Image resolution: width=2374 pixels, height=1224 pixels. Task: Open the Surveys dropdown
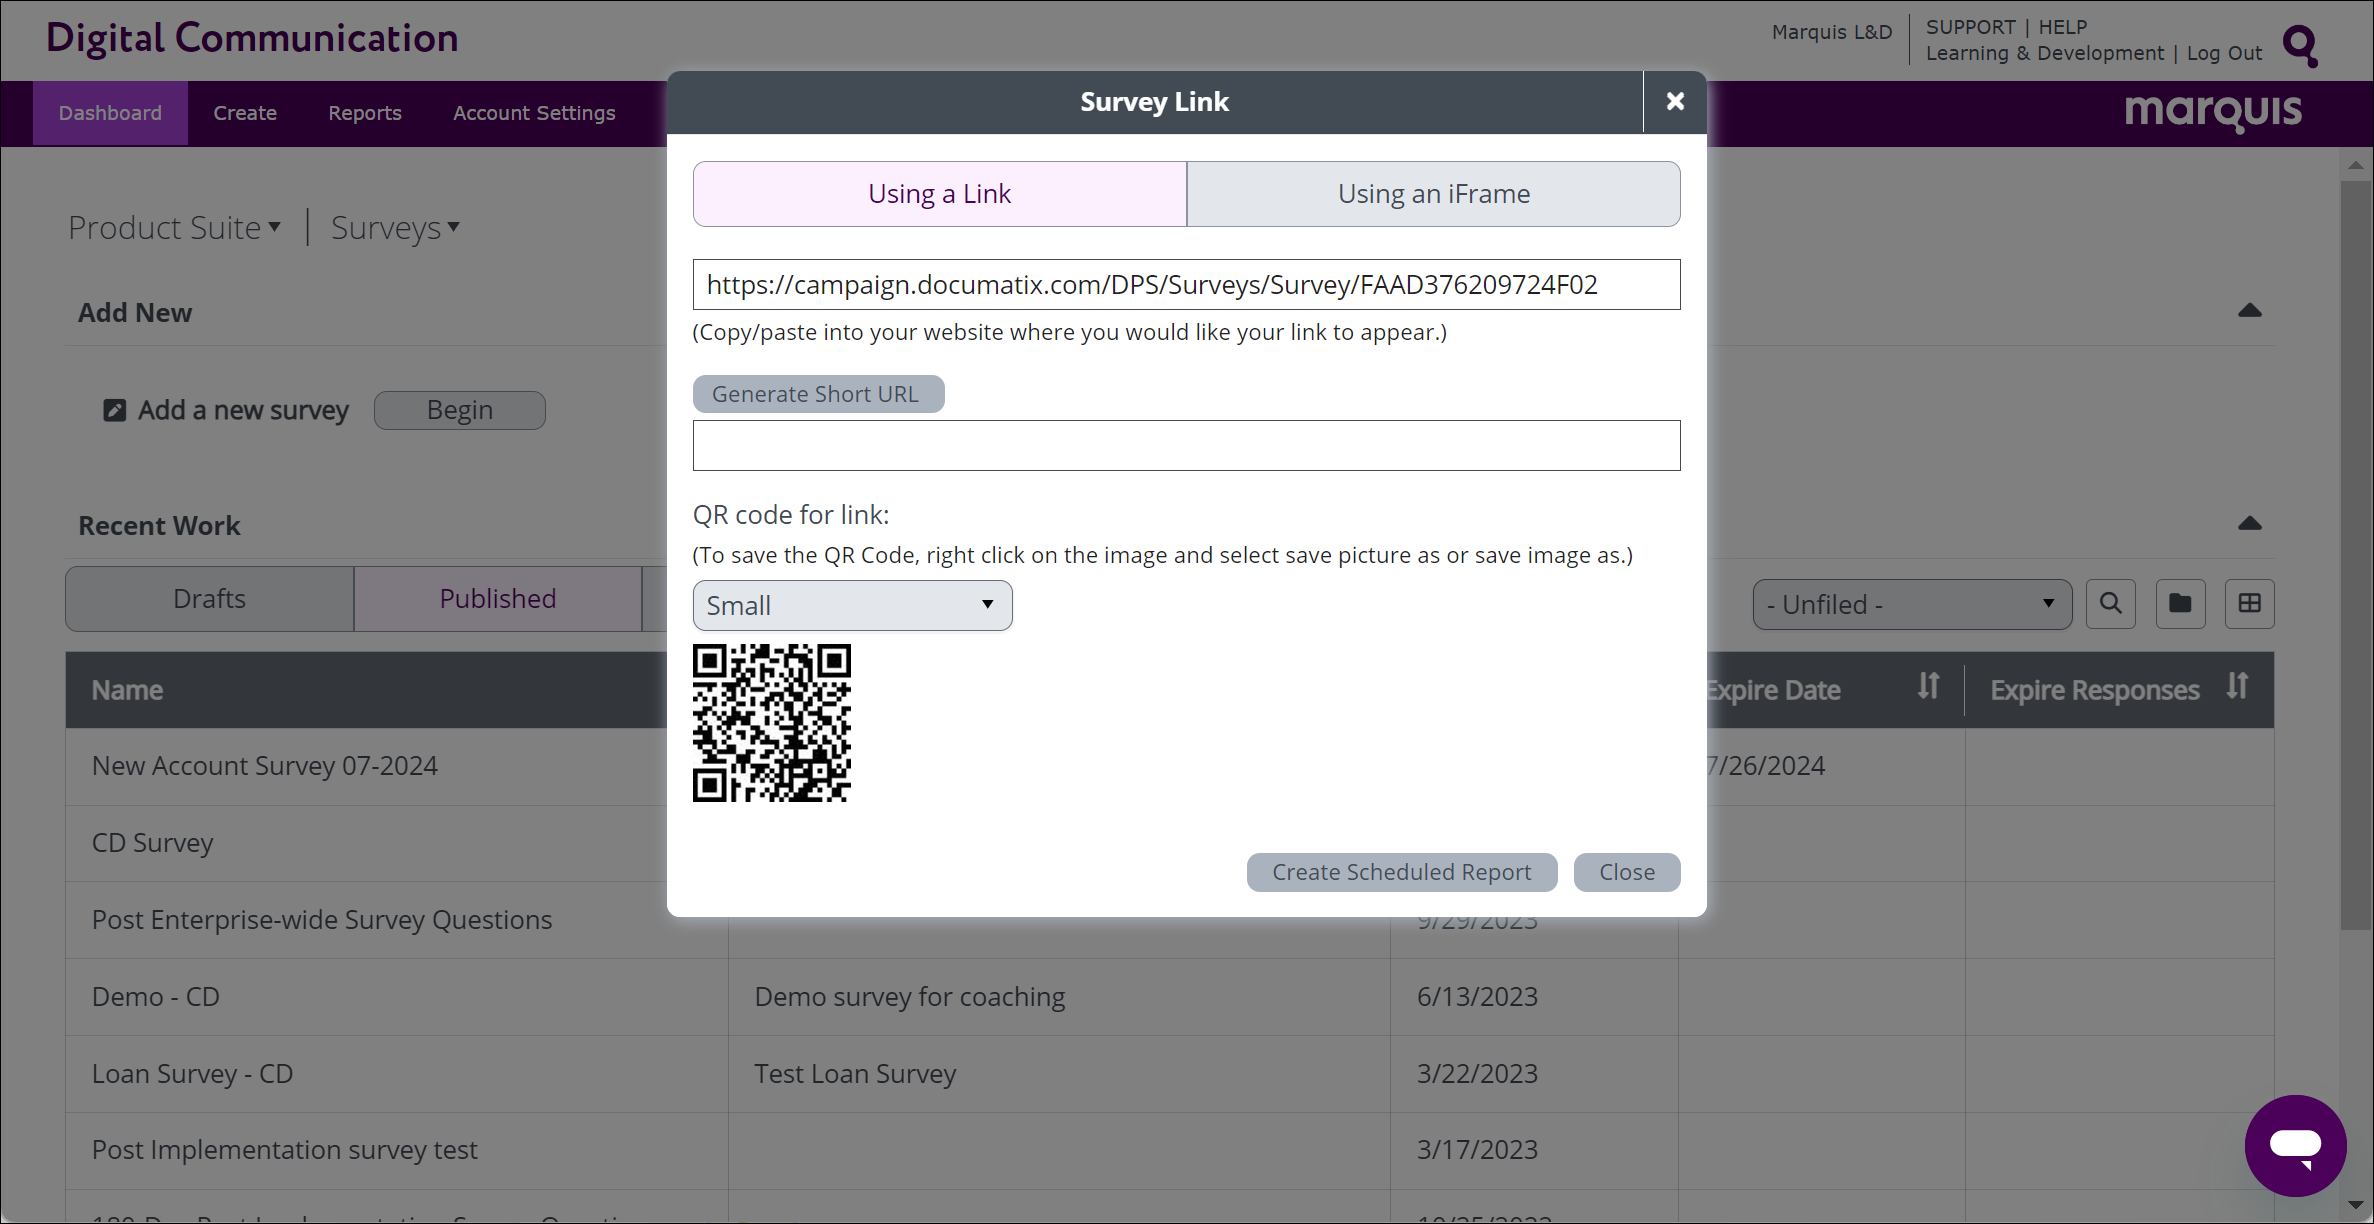pos(395,228)
